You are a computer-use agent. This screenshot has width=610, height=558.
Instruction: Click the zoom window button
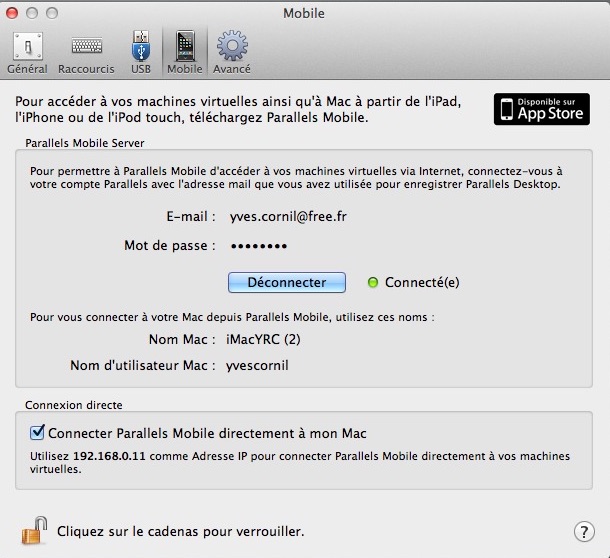(52, 13)
